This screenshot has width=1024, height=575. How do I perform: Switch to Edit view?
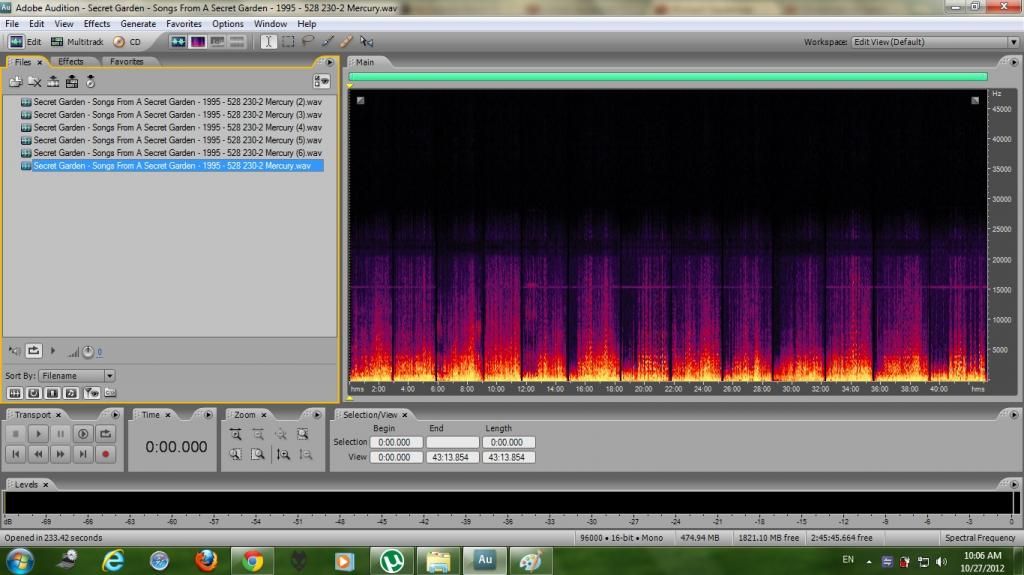coord(25,42)
